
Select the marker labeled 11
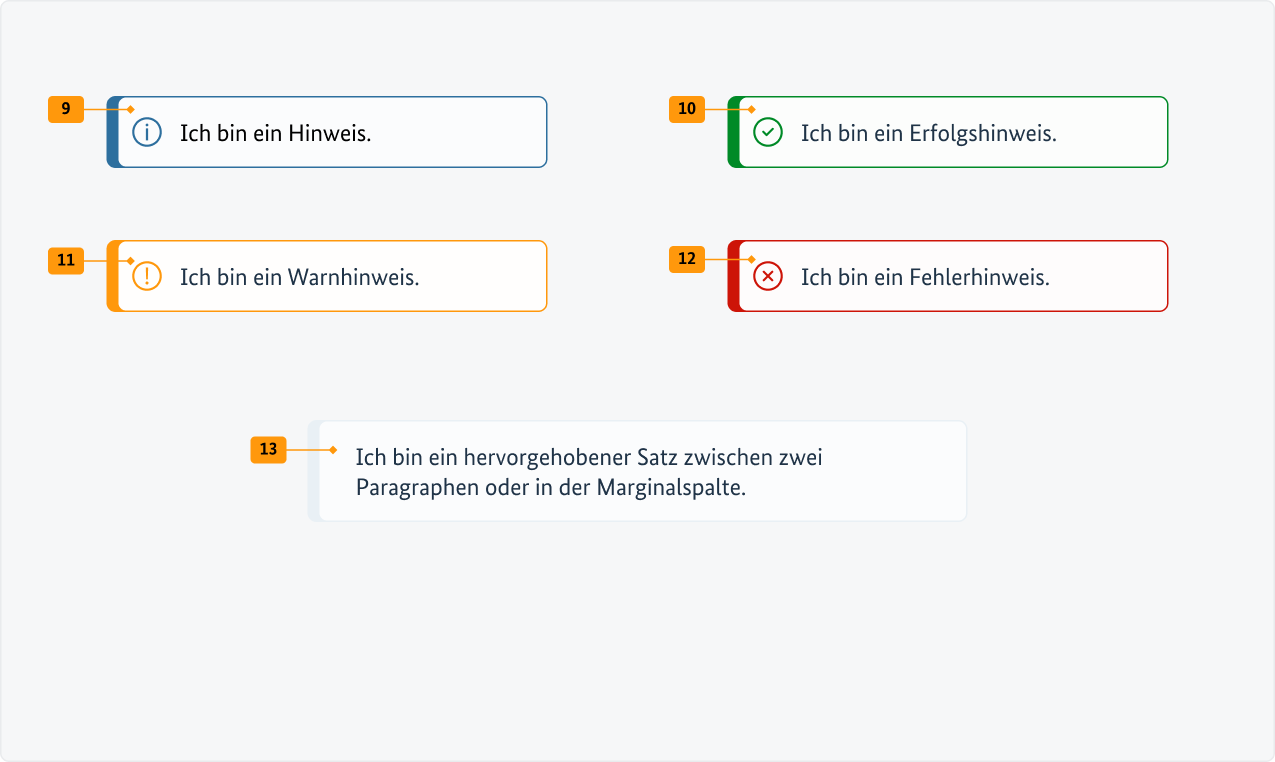pos(65,260)
